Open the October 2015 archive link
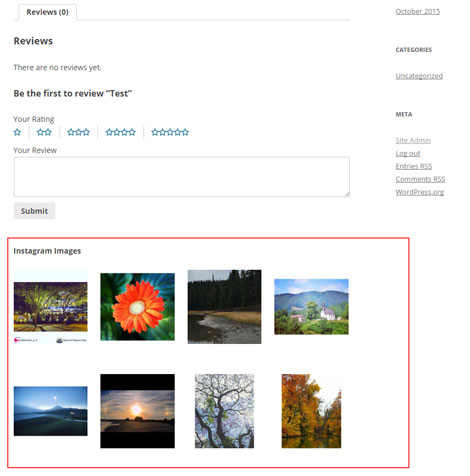The height and width of the screenshot is (476, 470). pos(418,11)
